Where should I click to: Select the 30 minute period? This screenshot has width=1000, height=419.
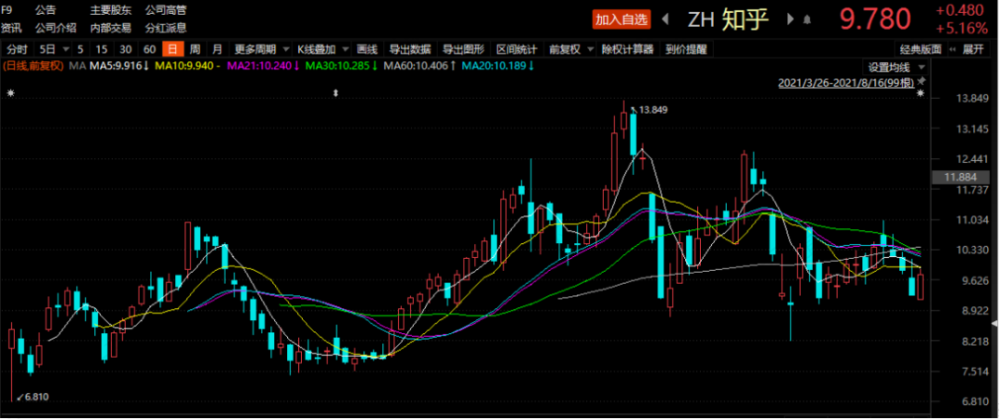(126, 49)
